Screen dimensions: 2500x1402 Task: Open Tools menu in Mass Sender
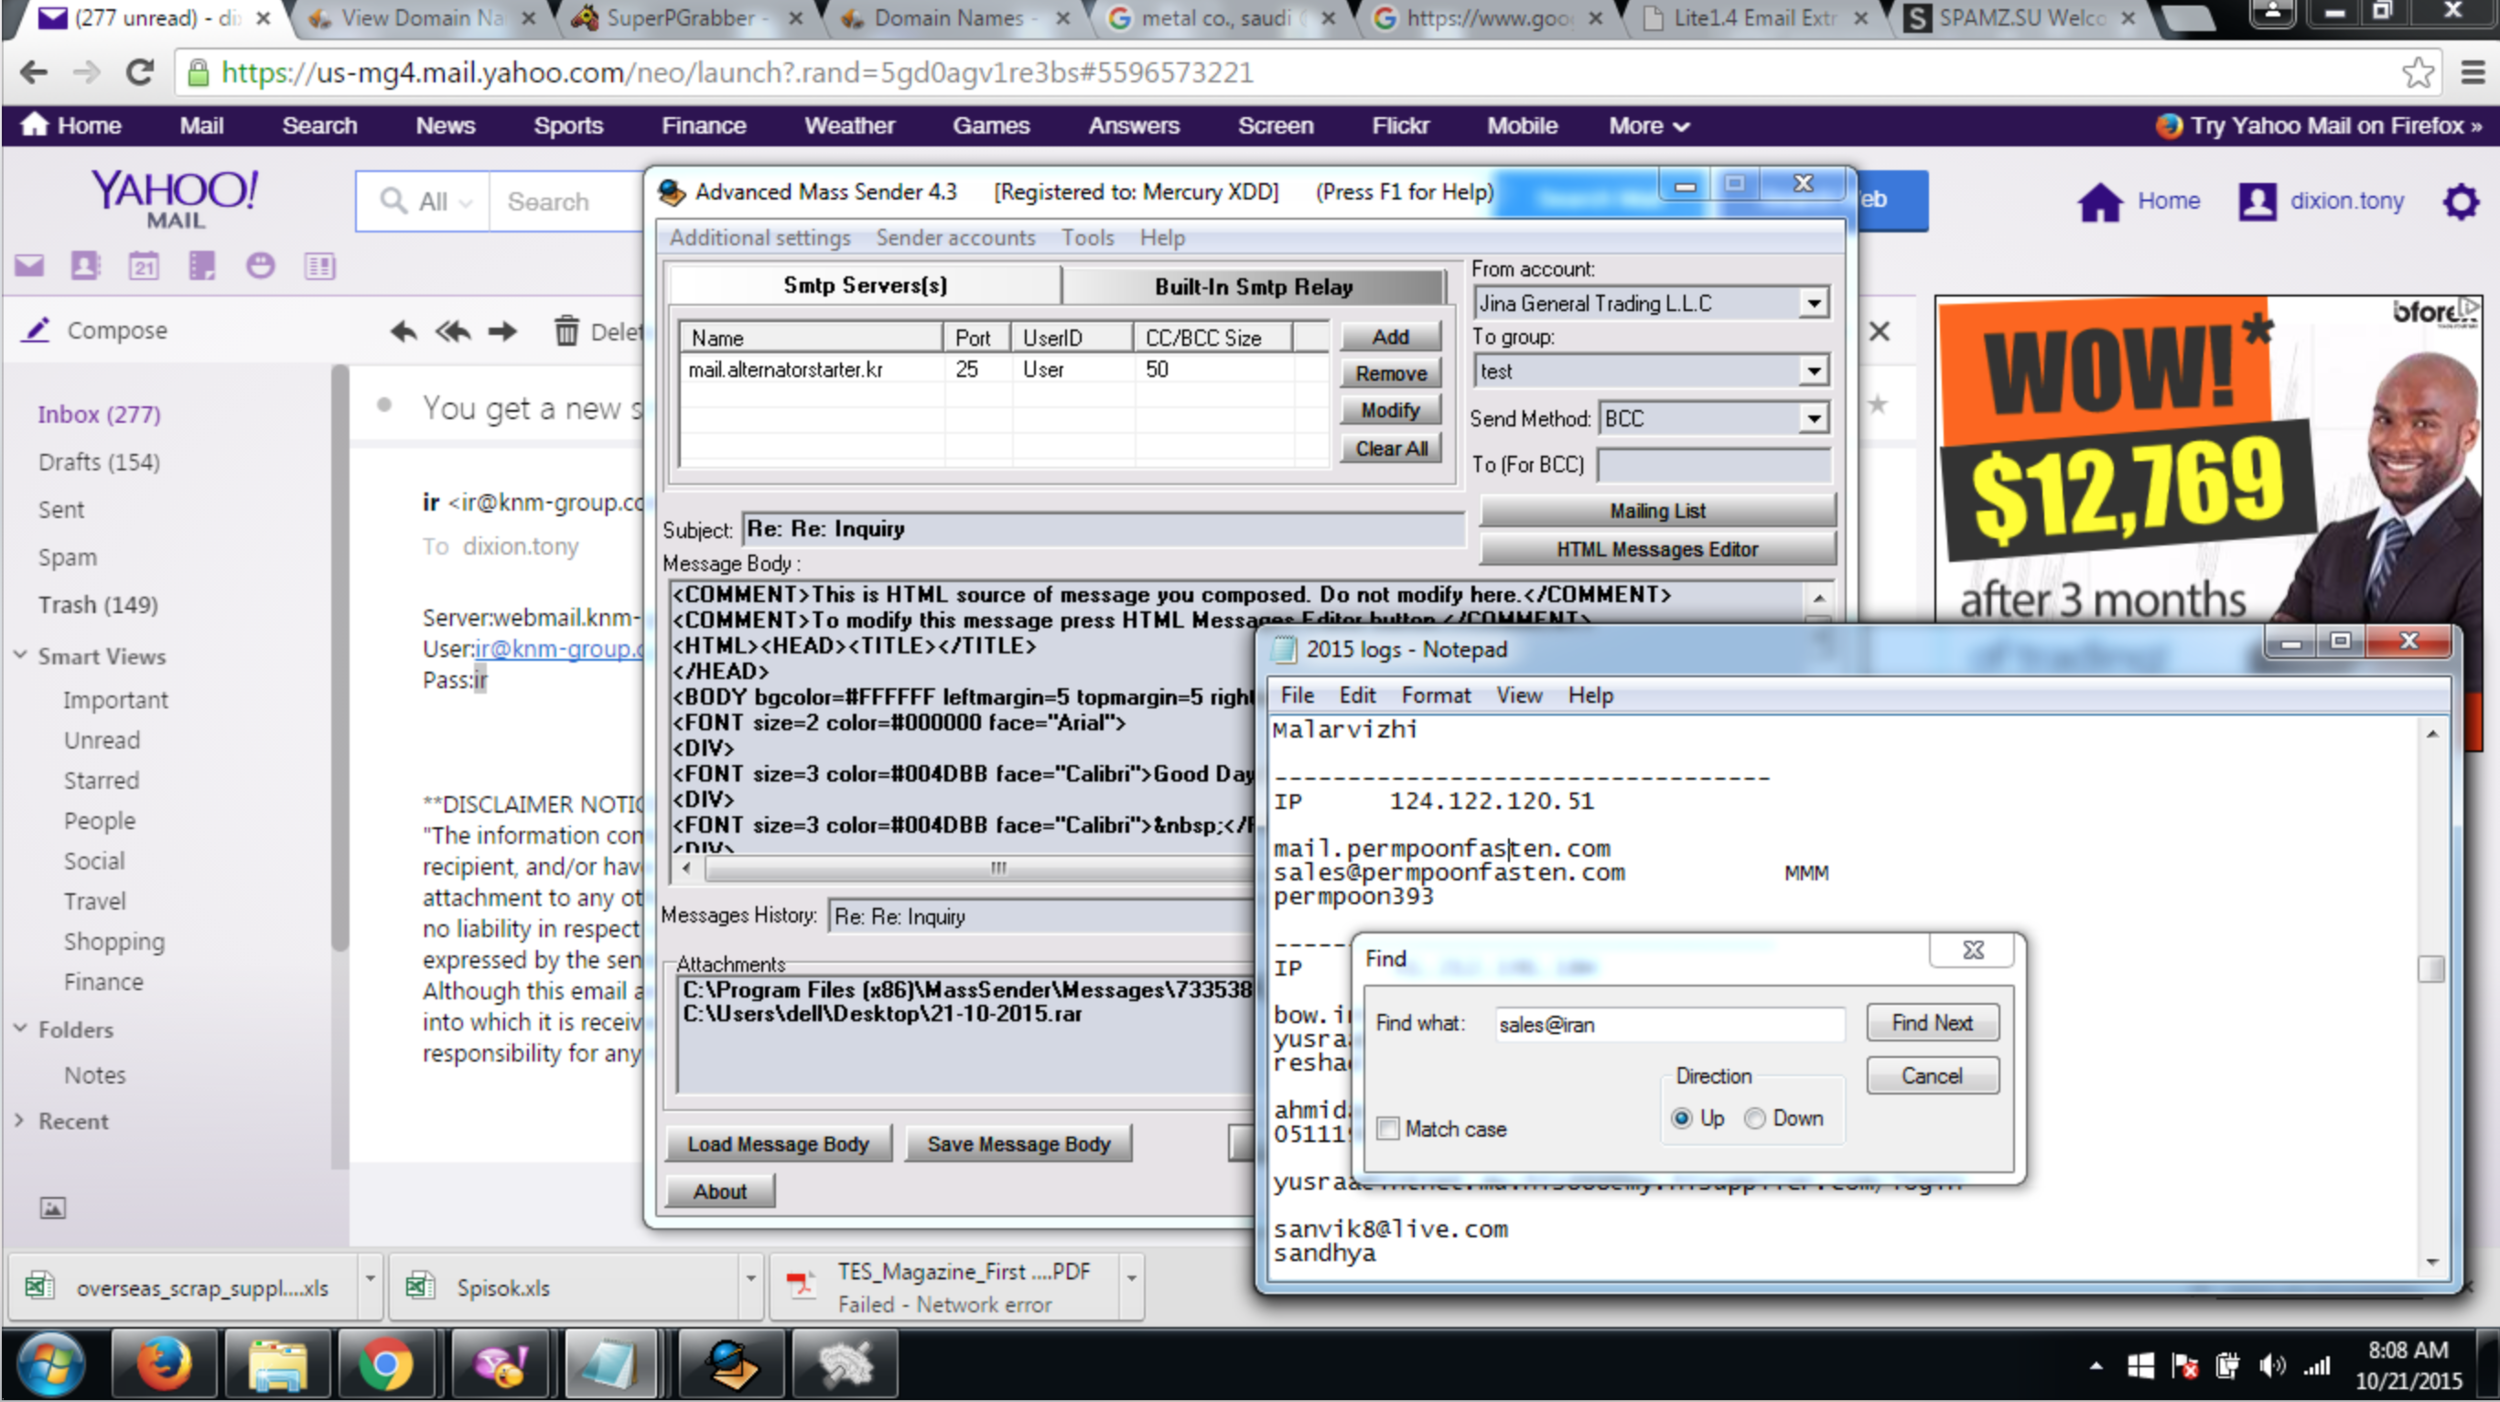pyautogui.click(x=1088, y=238)
